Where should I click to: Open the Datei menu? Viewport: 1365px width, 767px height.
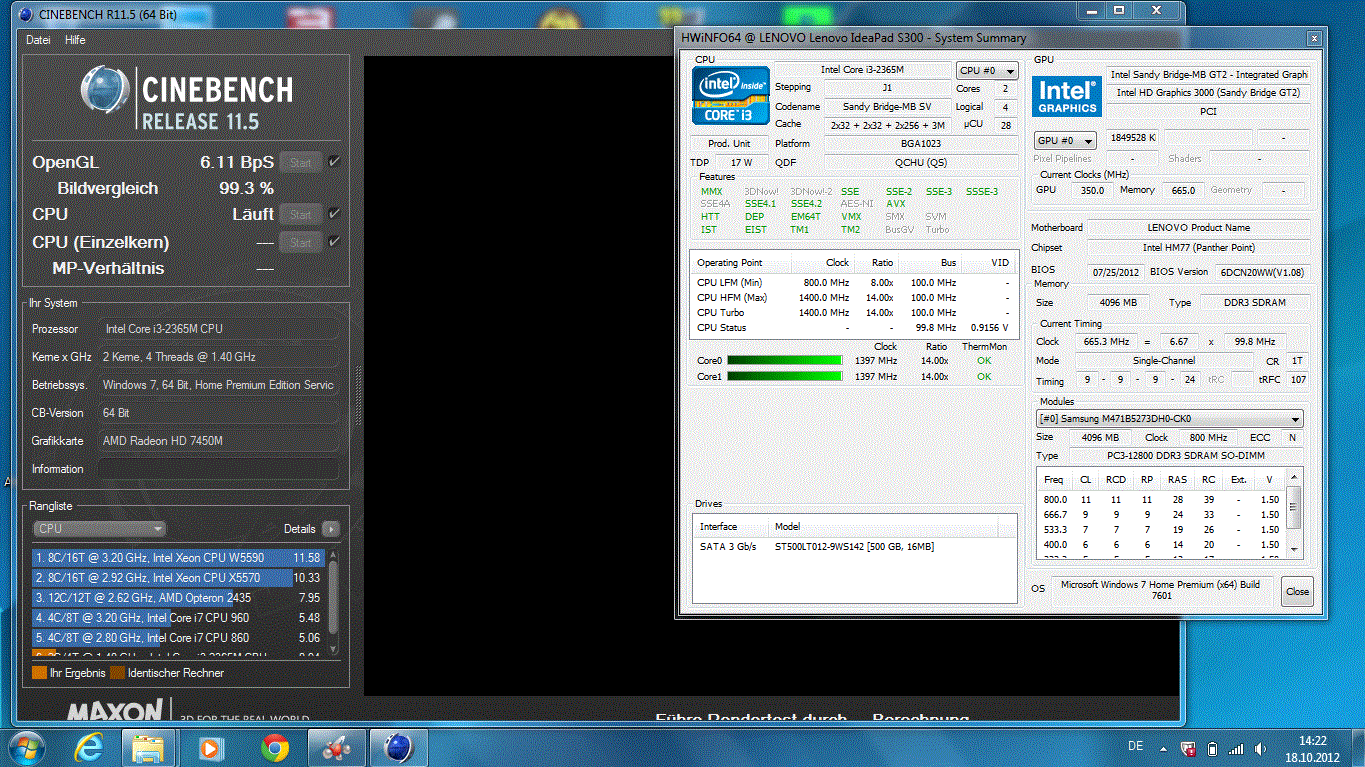click(x=38, y=40)
